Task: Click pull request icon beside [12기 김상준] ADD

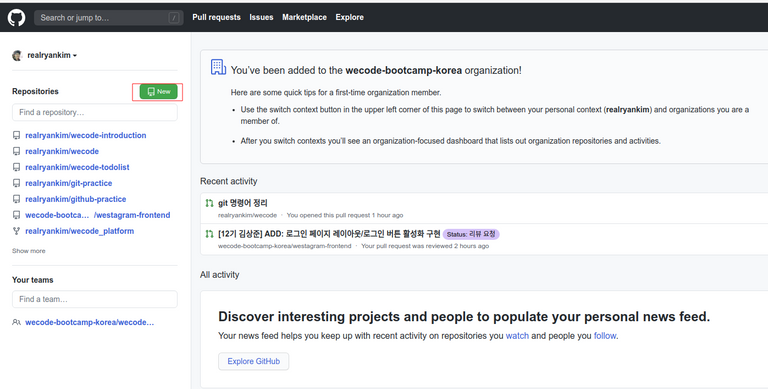Action: 210,234
